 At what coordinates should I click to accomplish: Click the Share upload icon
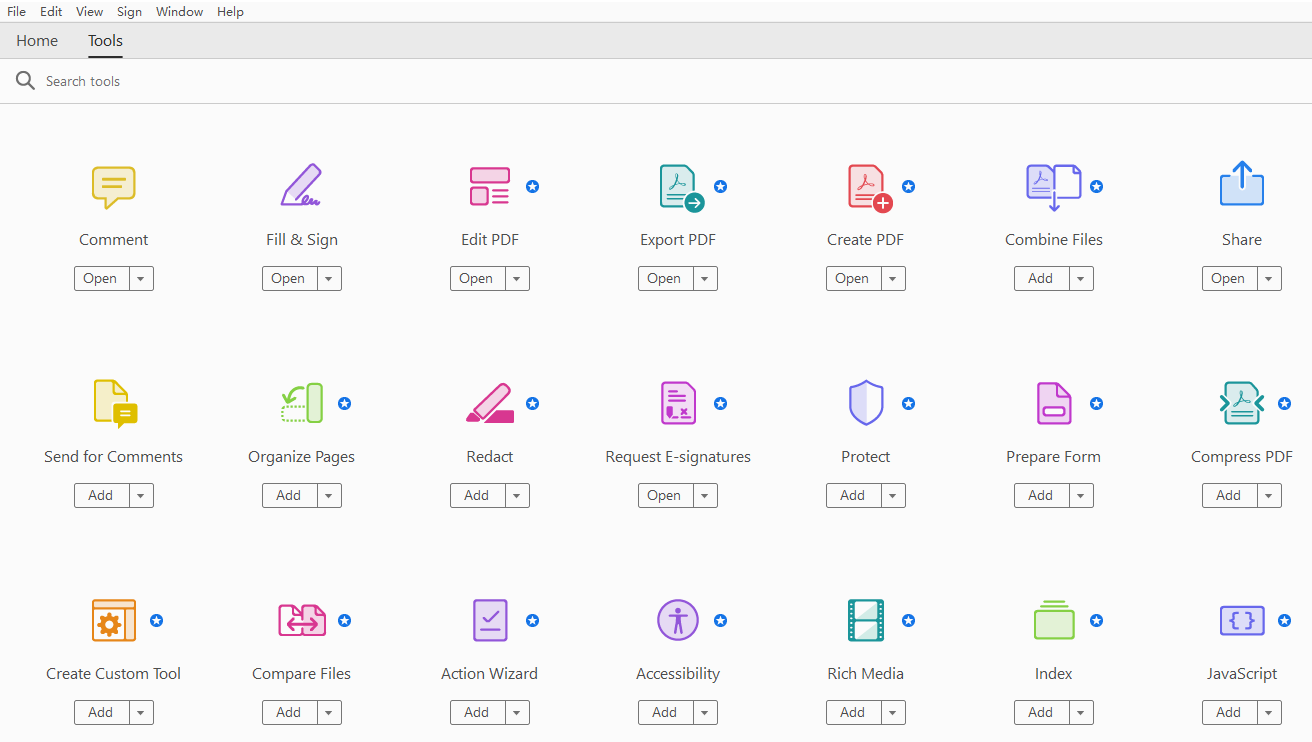(x=1242, y=184)
